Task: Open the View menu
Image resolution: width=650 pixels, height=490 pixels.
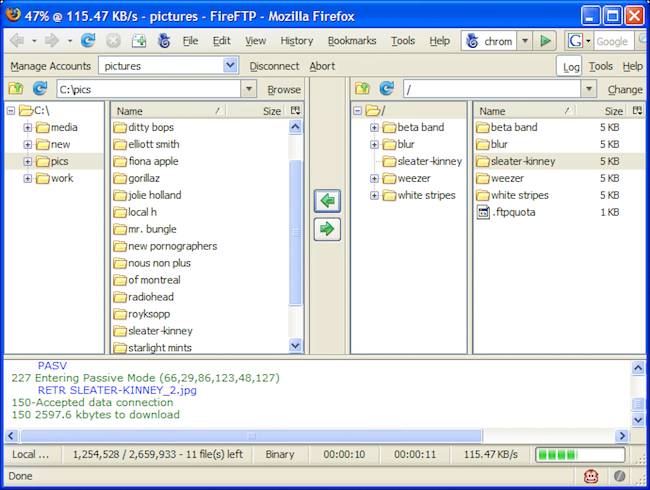Action: point(255,41)
